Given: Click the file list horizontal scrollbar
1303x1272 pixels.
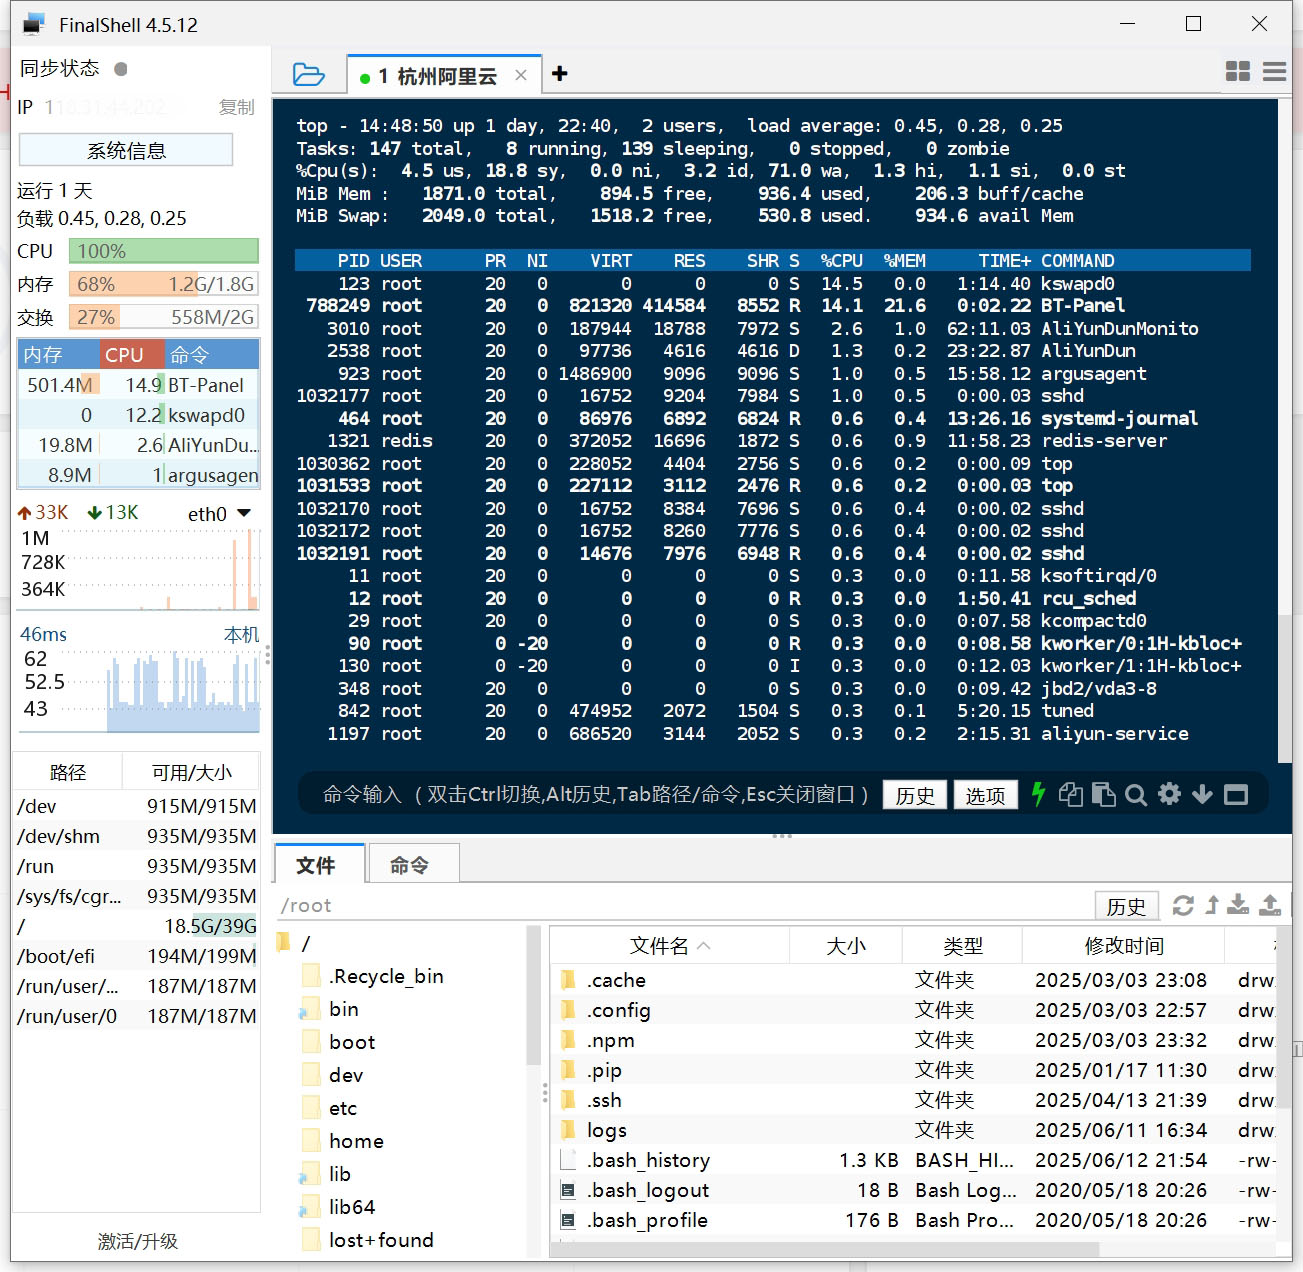Looking at the screenshot, I should (x=825, y=1250).
